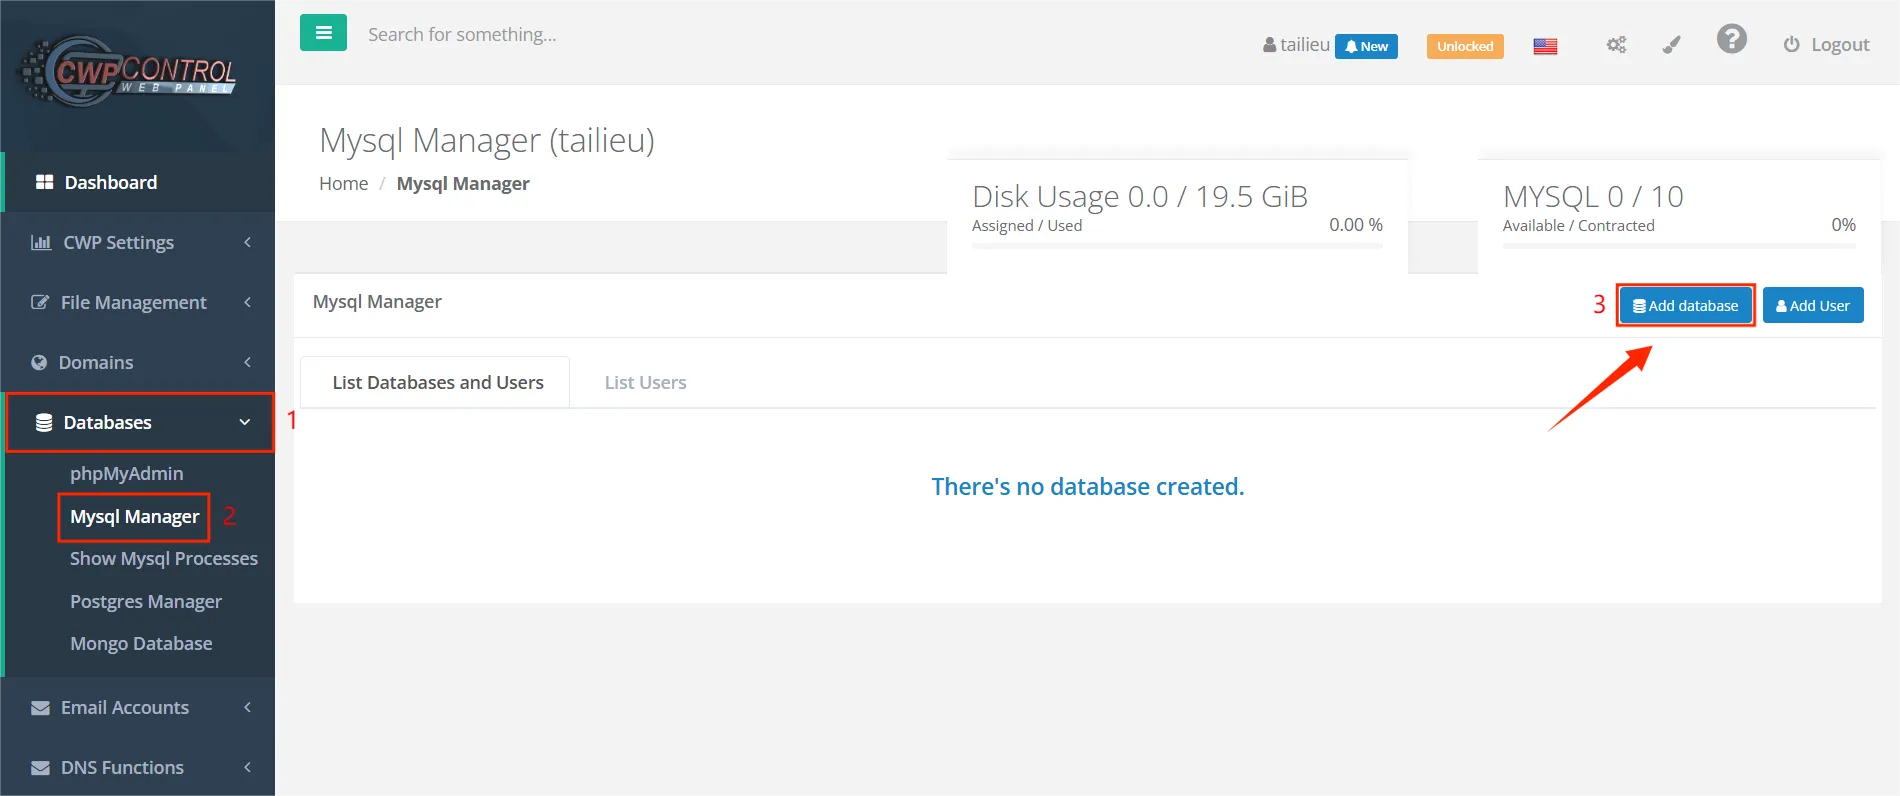
Task: Click the Add database button
Action: pyautogui.click(x=1685, y=305)
